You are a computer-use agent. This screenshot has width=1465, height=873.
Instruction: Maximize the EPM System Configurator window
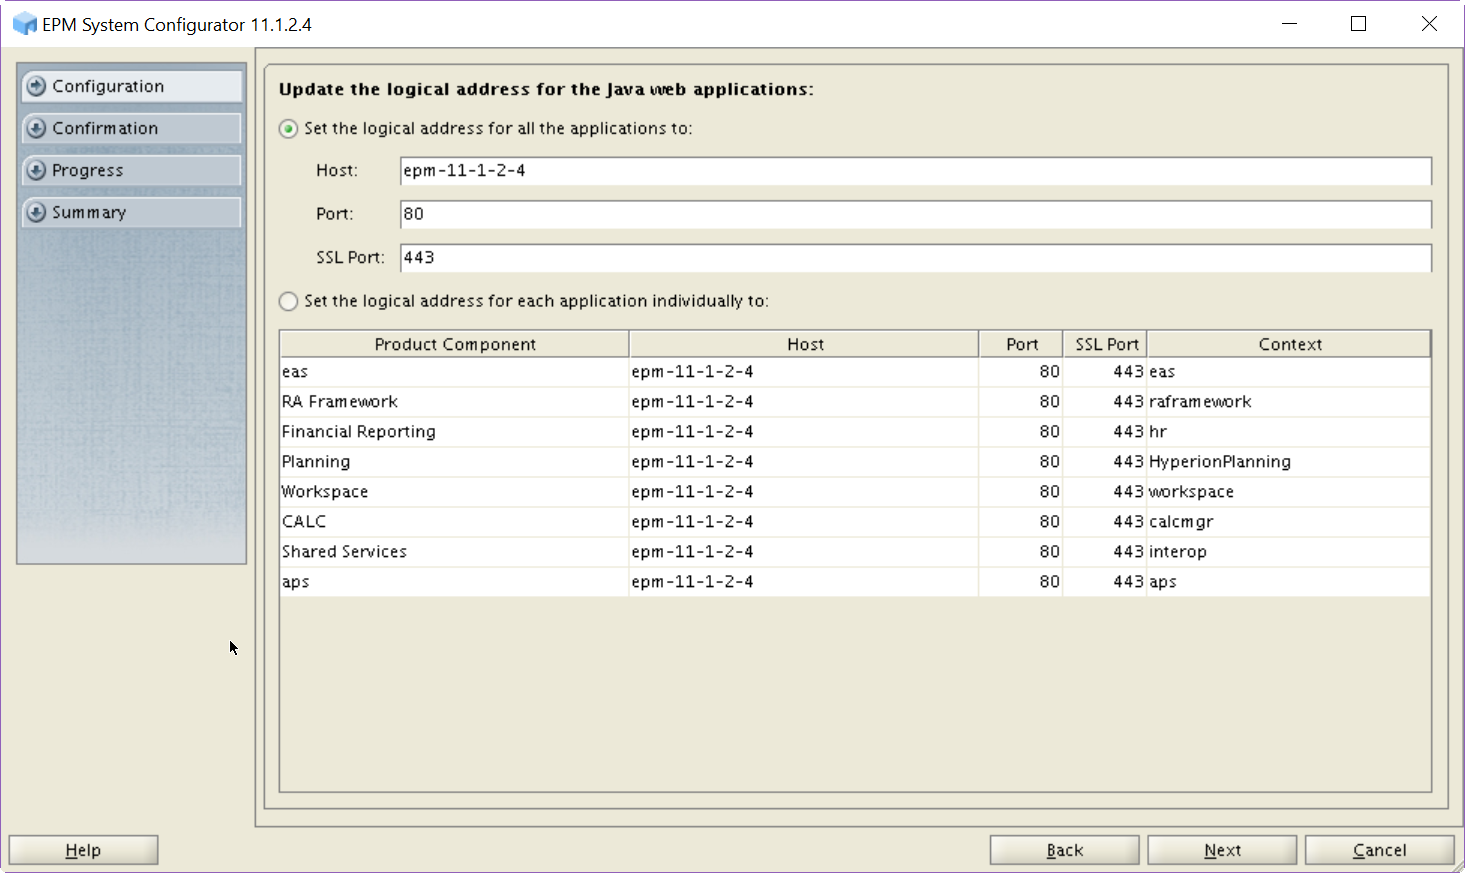pos(1358,24)
